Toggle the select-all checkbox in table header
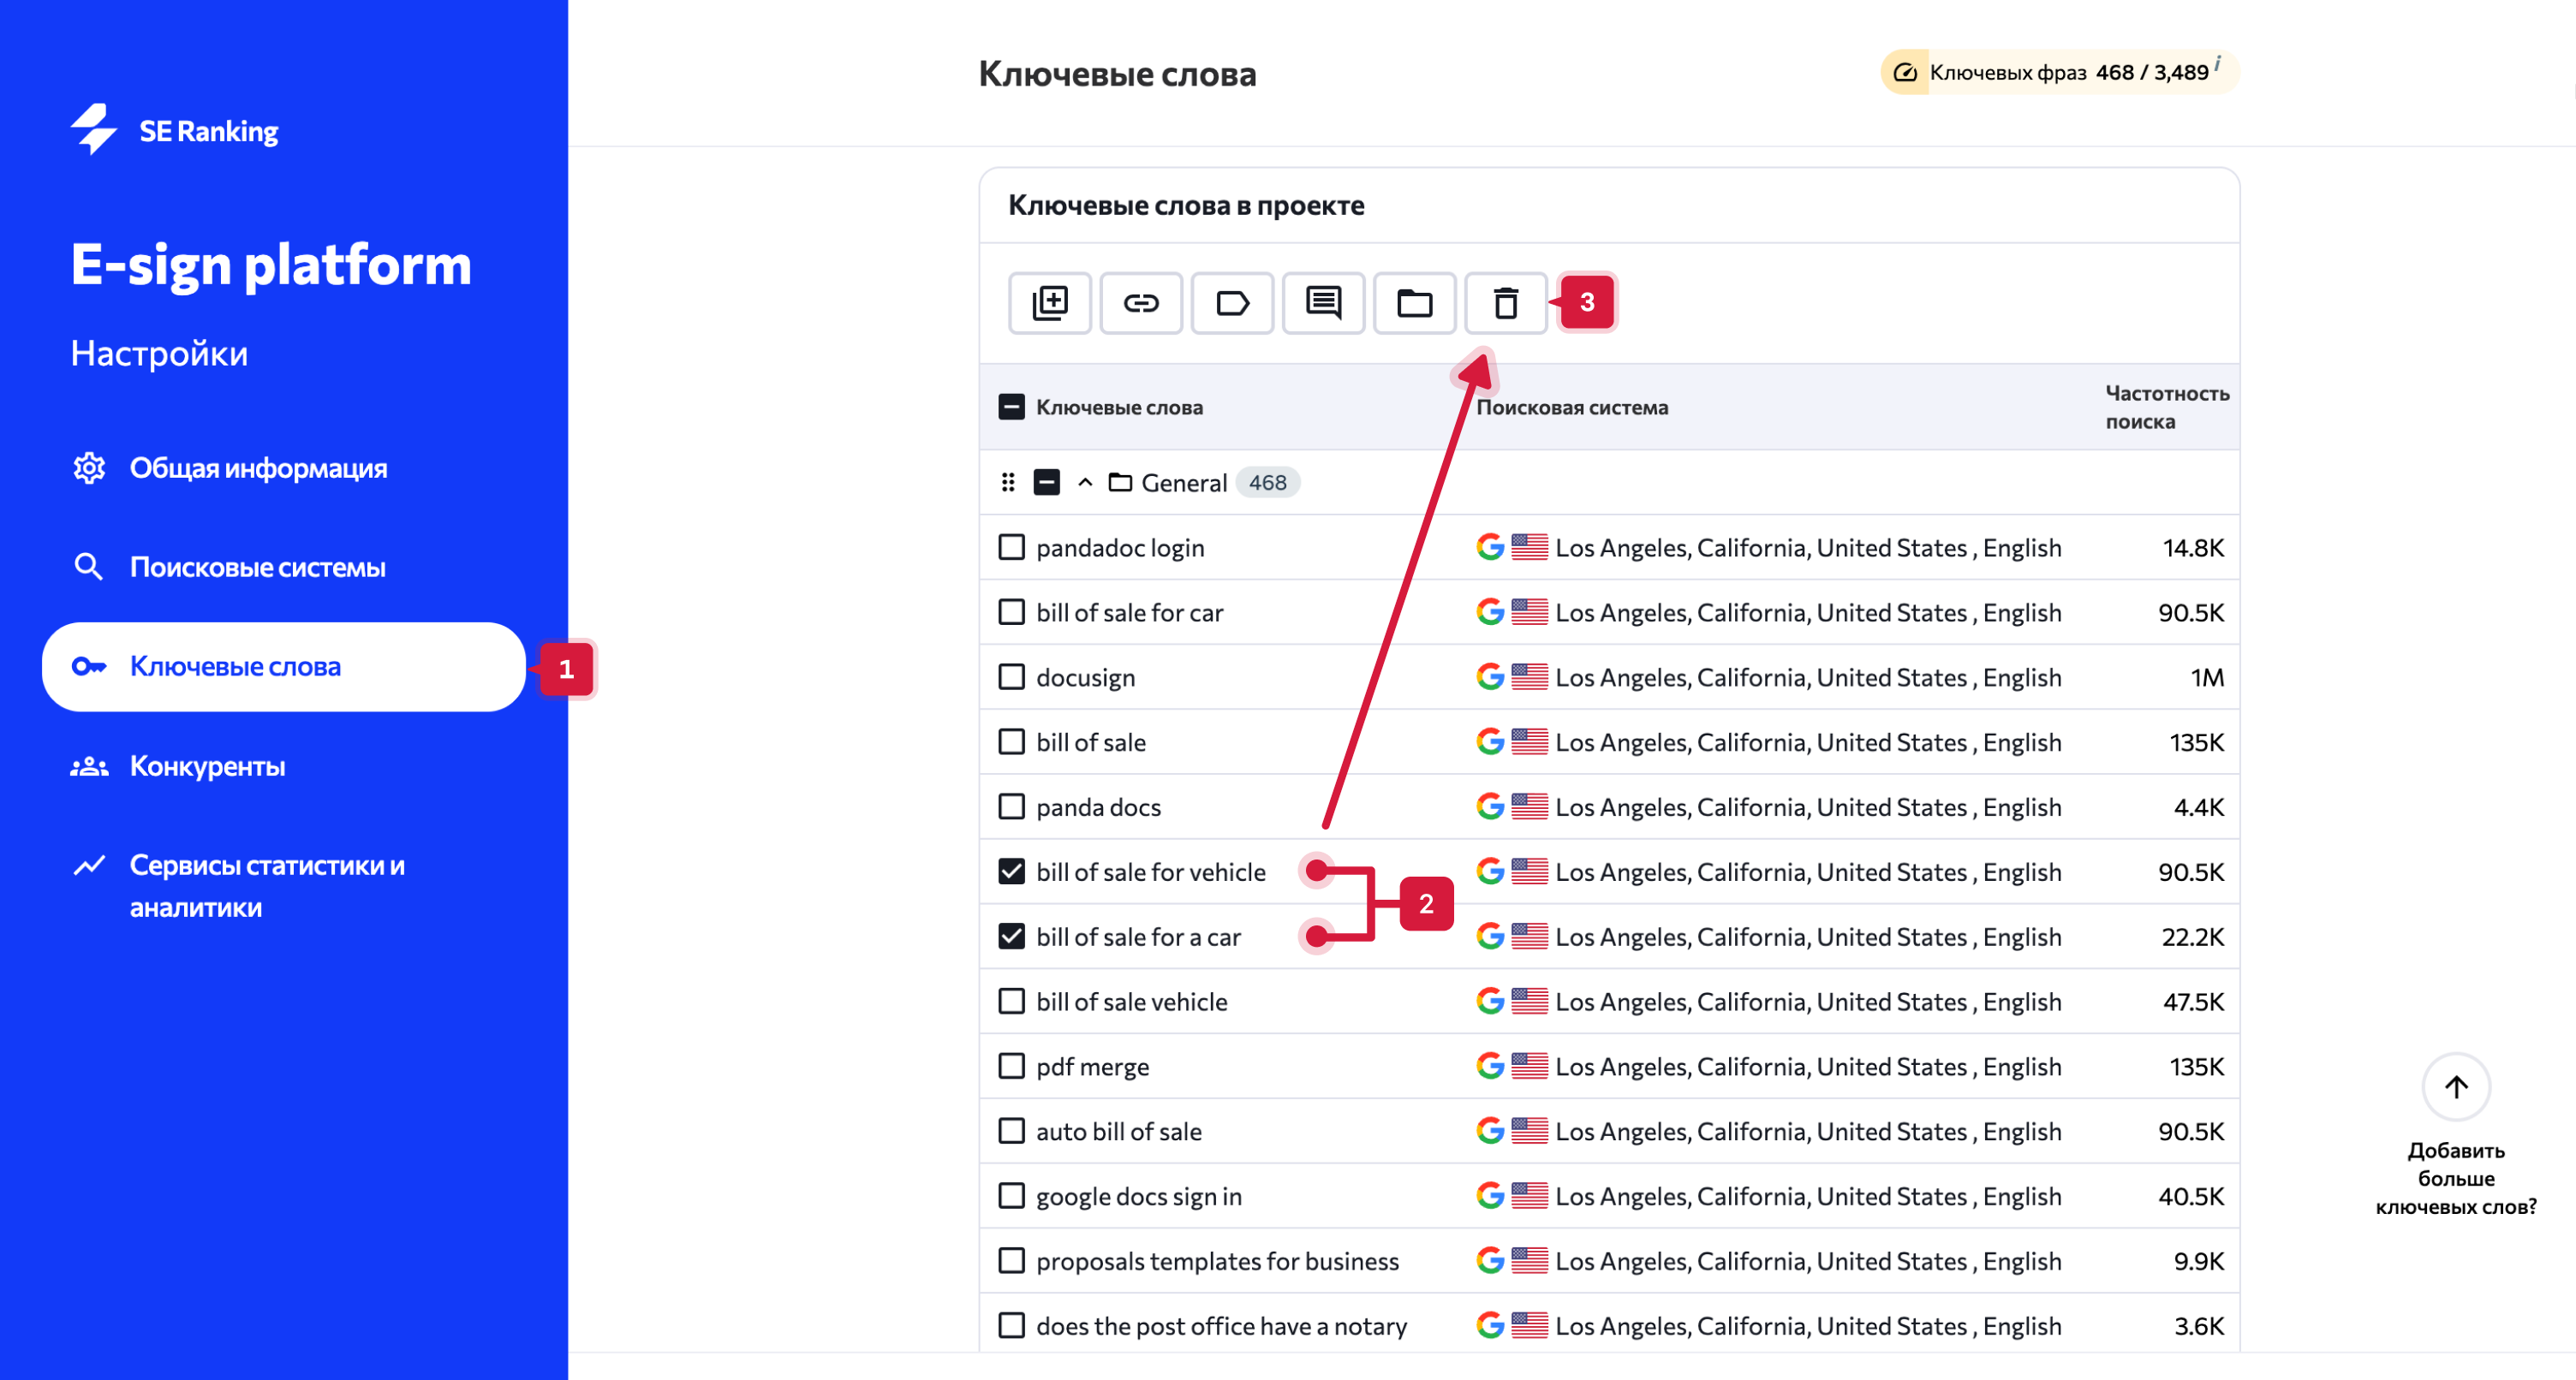 (1012, 407)
